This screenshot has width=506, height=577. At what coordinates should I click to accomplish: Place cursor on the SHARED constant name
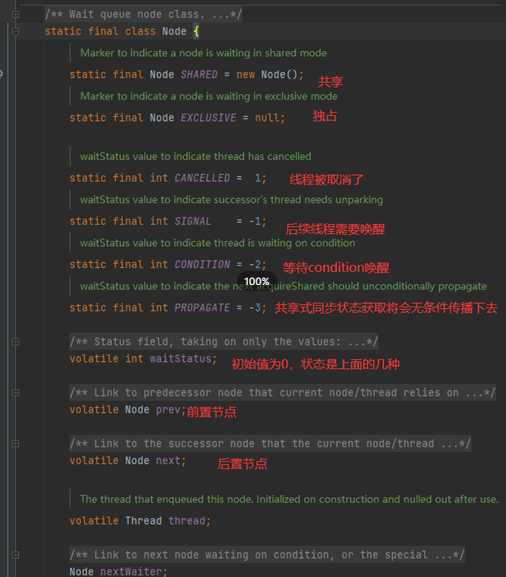(199, 75)
